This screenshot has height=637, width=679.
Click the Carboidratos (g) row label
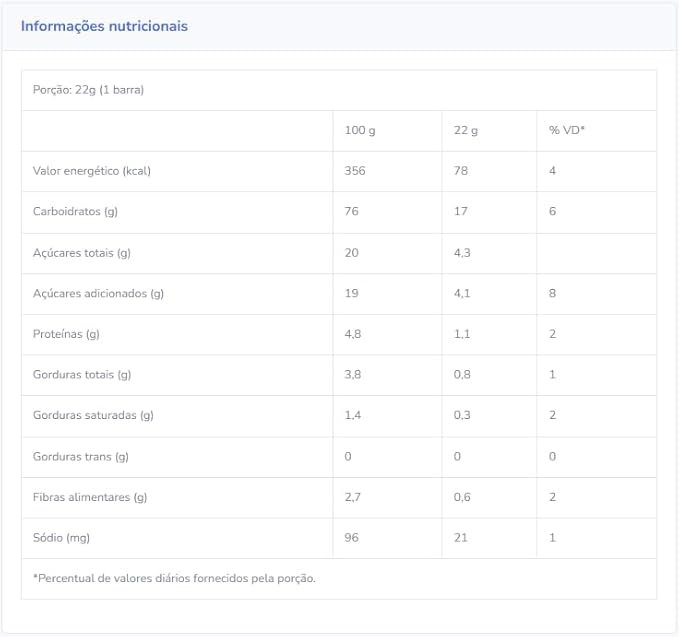pyautogui.click(x=75, y=211)
